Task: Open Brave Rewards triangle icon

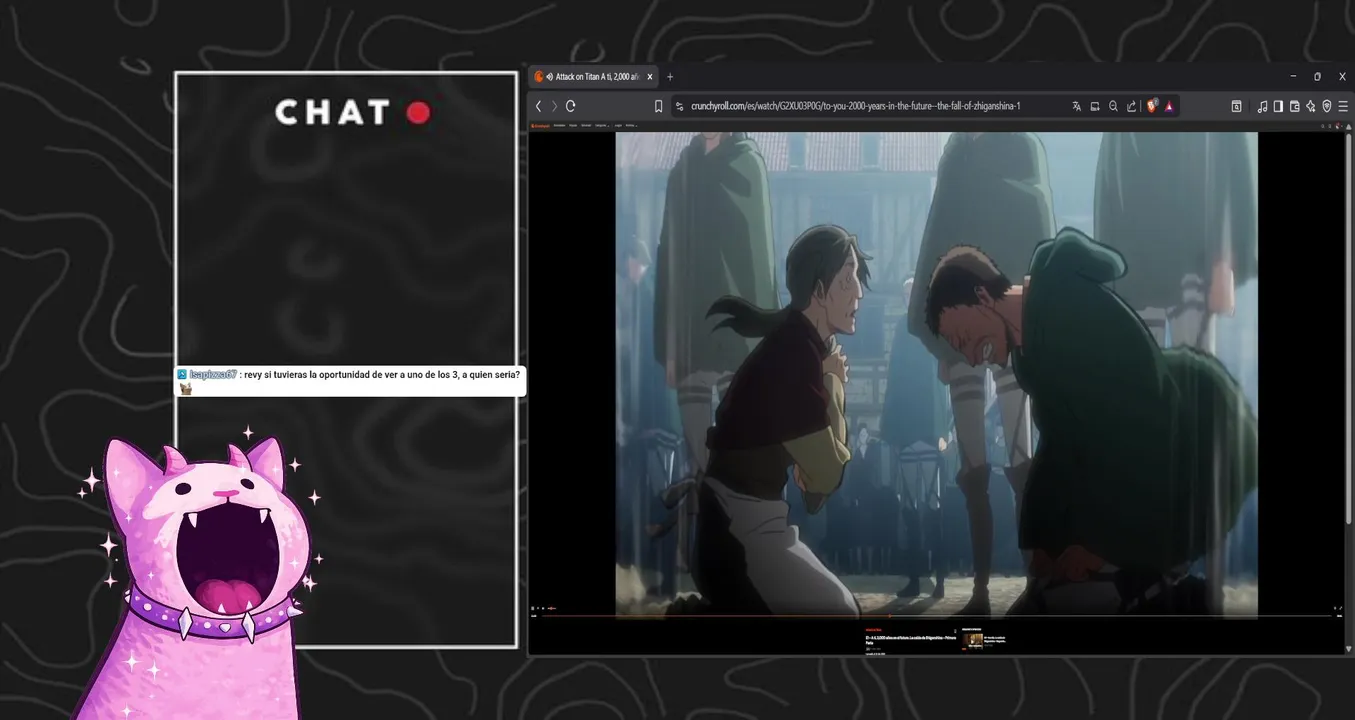Action: pos(1169,106)
